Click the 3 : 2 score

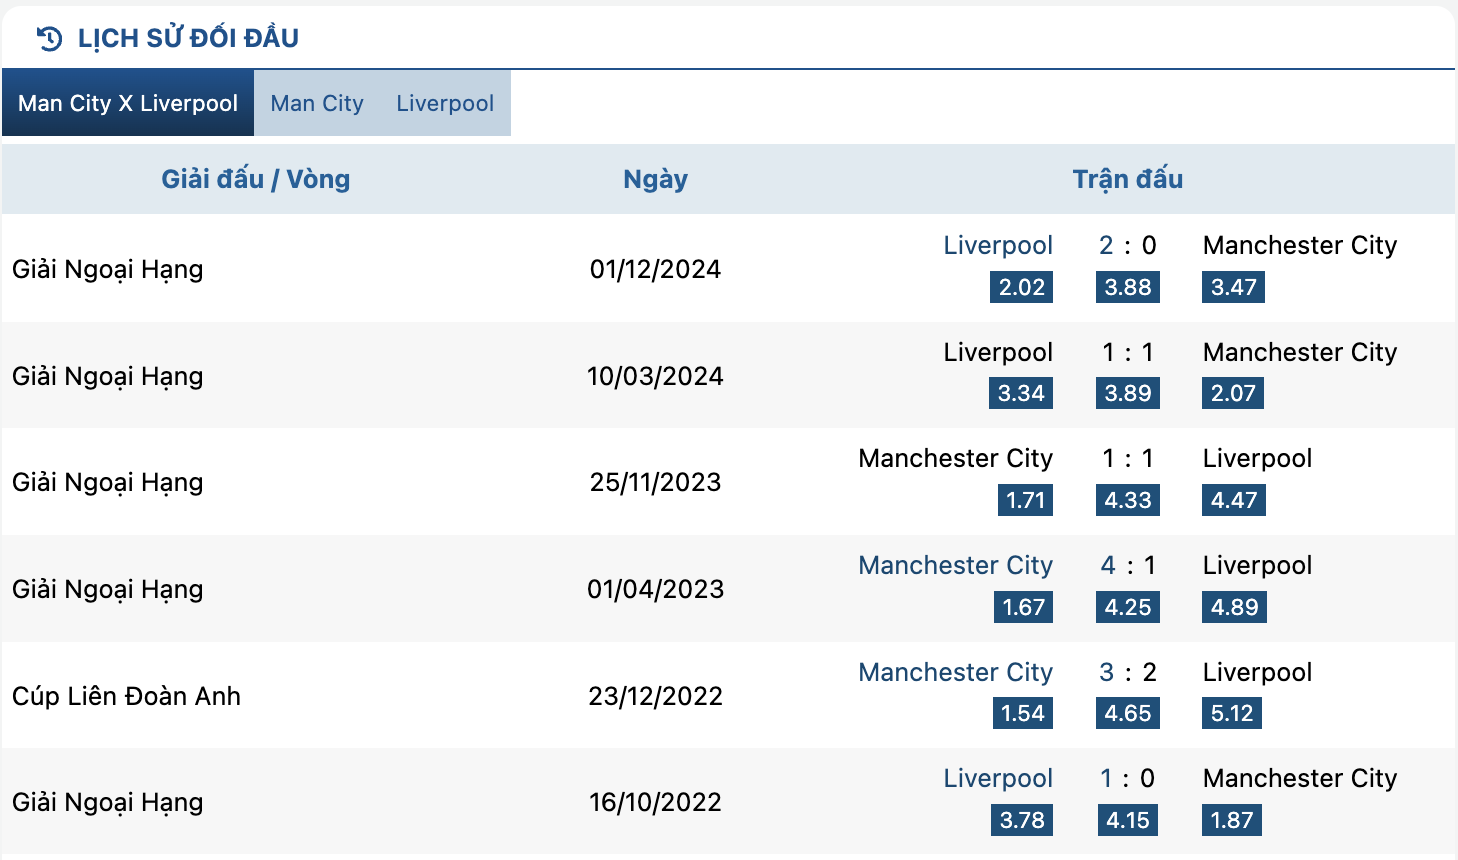1127,672
